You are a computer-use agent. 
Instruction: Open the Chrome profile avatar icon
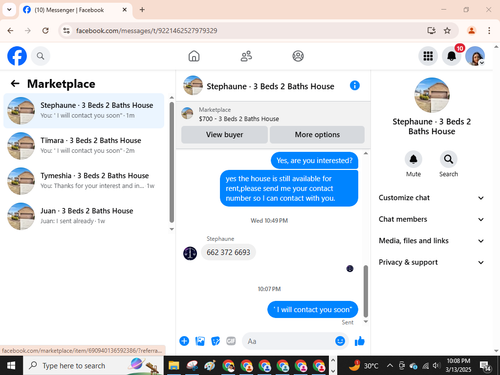[471, 31]
